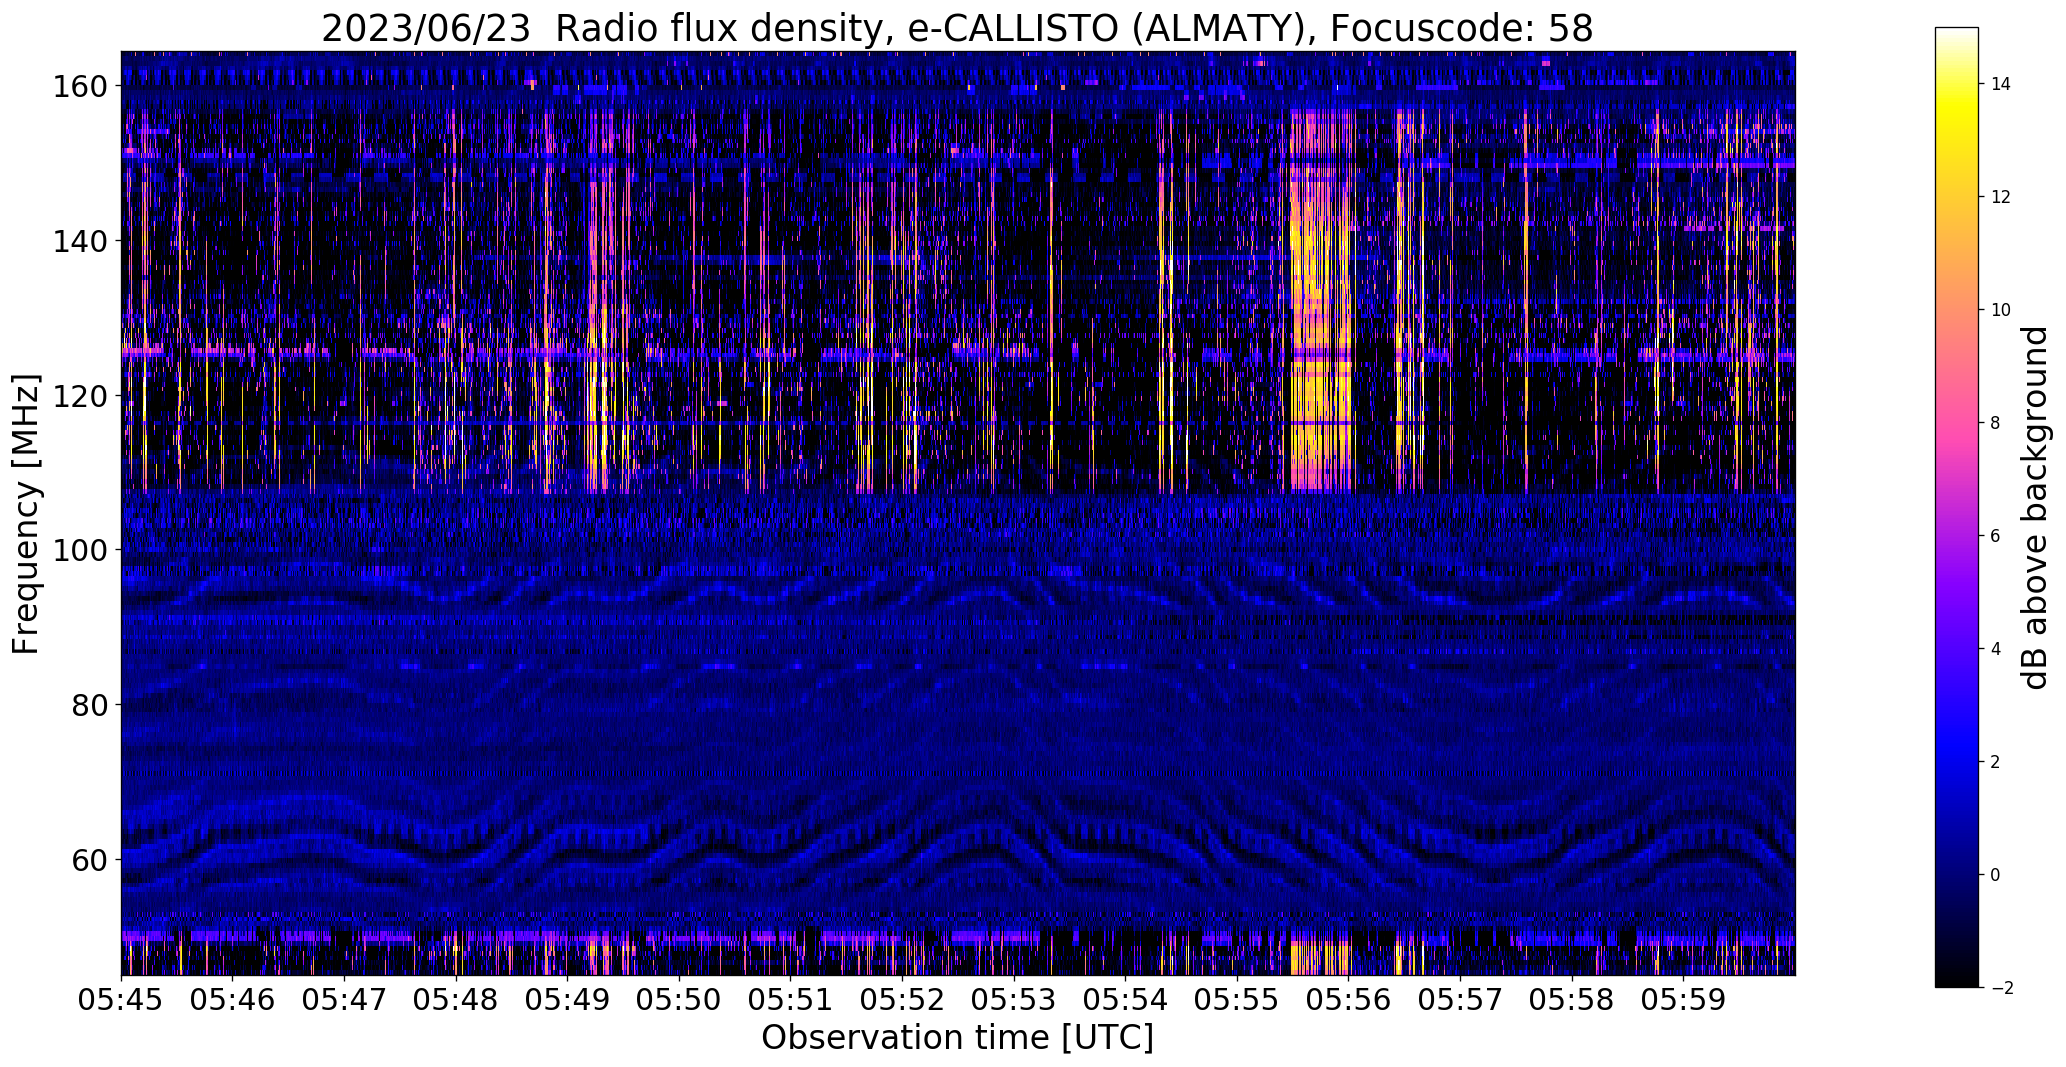Click the colorbar tick value 14
The image size is (2066, 1067).
coord(2001,84)
